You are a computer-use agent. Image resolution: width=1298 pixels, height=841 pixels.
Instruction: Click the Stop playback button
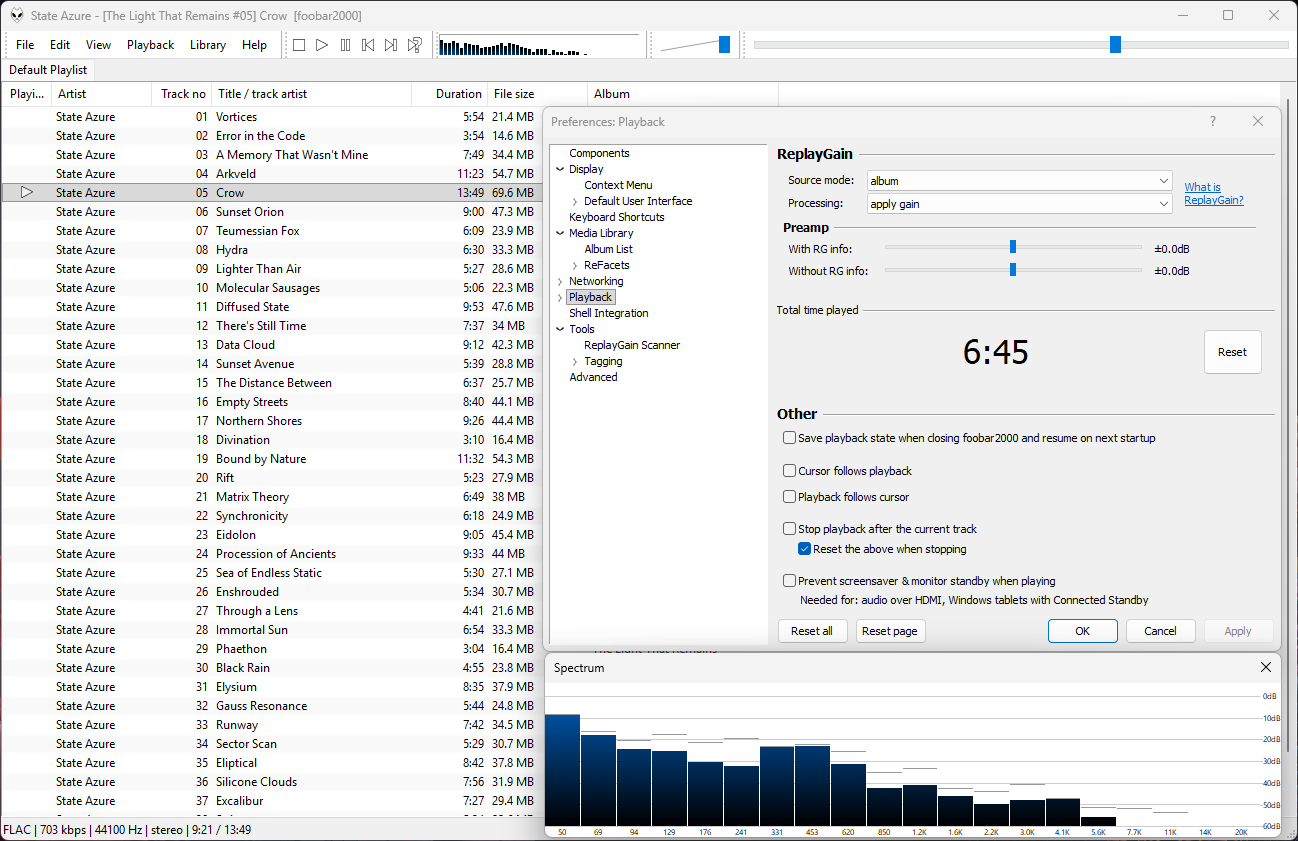click(298, 45)
